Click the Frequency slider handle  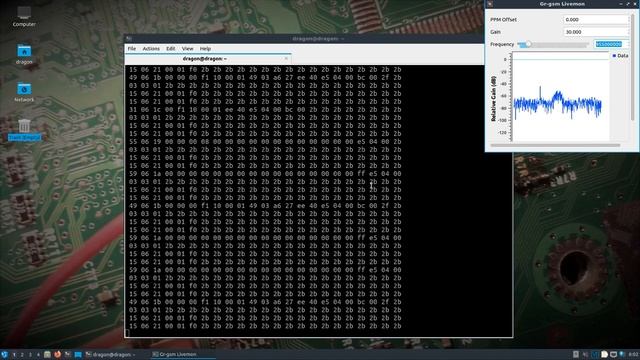[x=528, y=44]
